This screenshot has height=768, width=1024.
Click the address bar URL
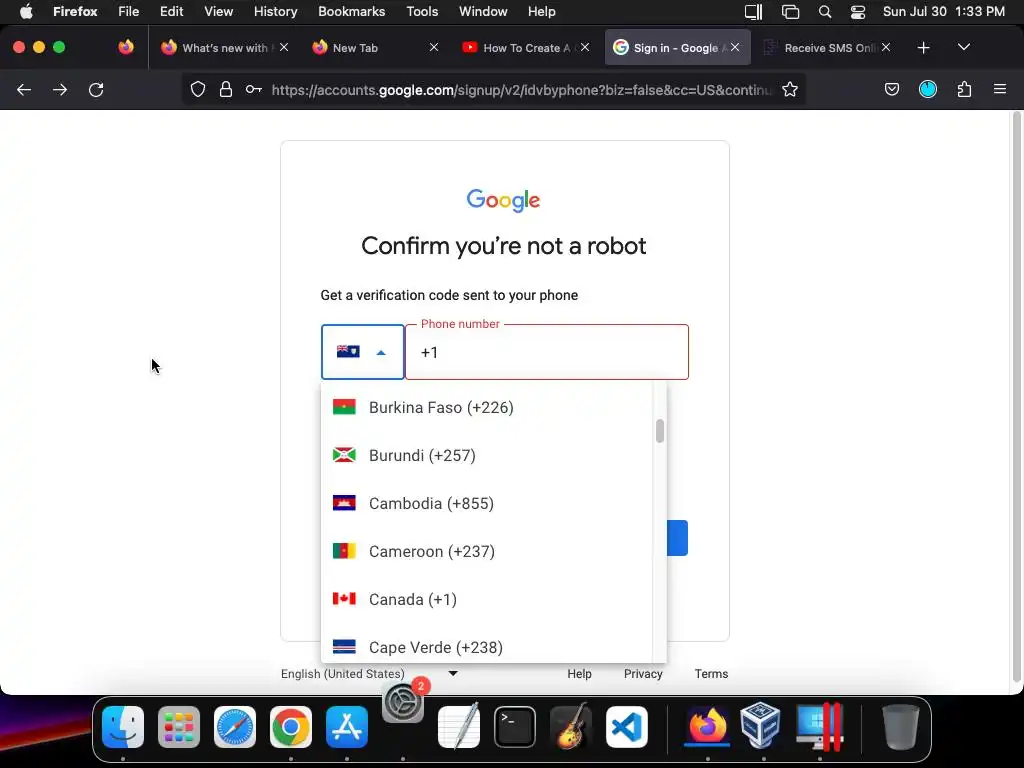point(522,89)
